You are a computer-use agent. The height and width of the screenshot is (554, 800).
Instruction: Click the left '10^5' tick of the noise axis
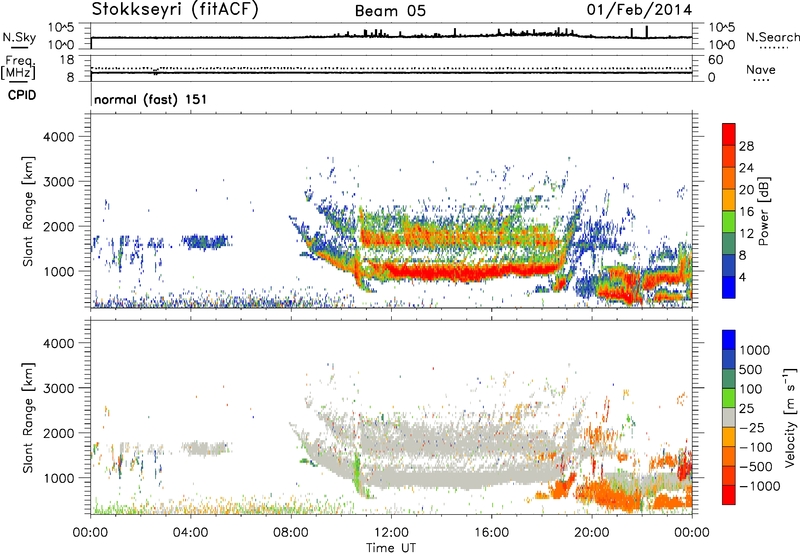(x=61, y=28)
